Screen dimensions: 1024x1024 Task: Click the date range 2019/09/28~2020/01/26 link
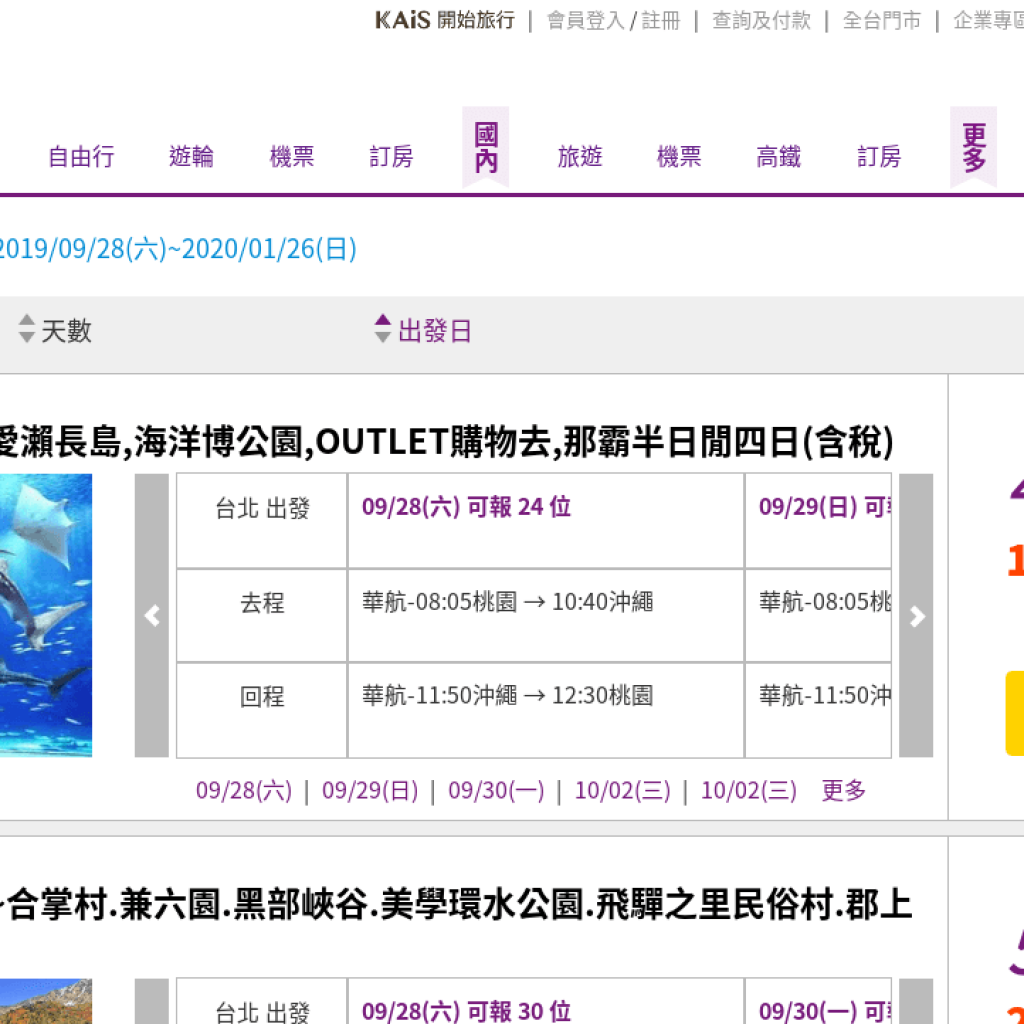tap(178, 250)
